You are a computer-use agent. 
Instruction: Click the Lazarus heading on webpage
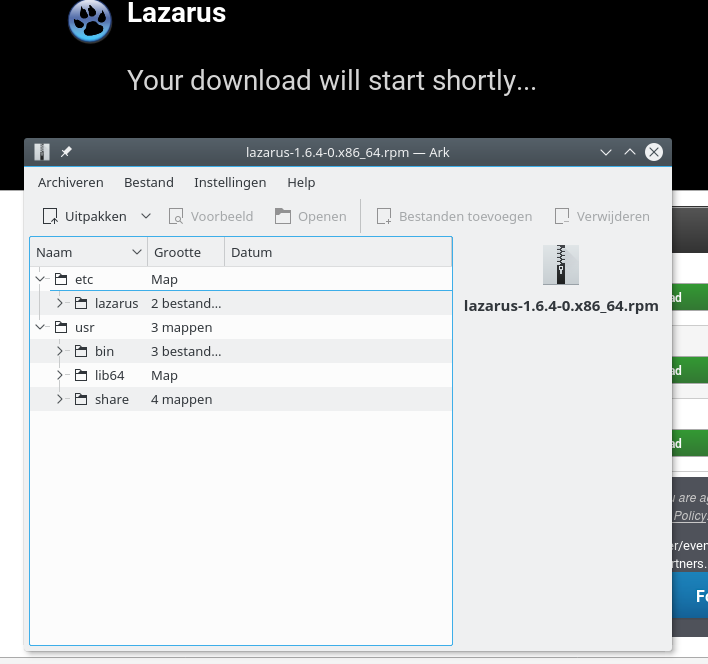pyautogui.click(x=177, y=13)
